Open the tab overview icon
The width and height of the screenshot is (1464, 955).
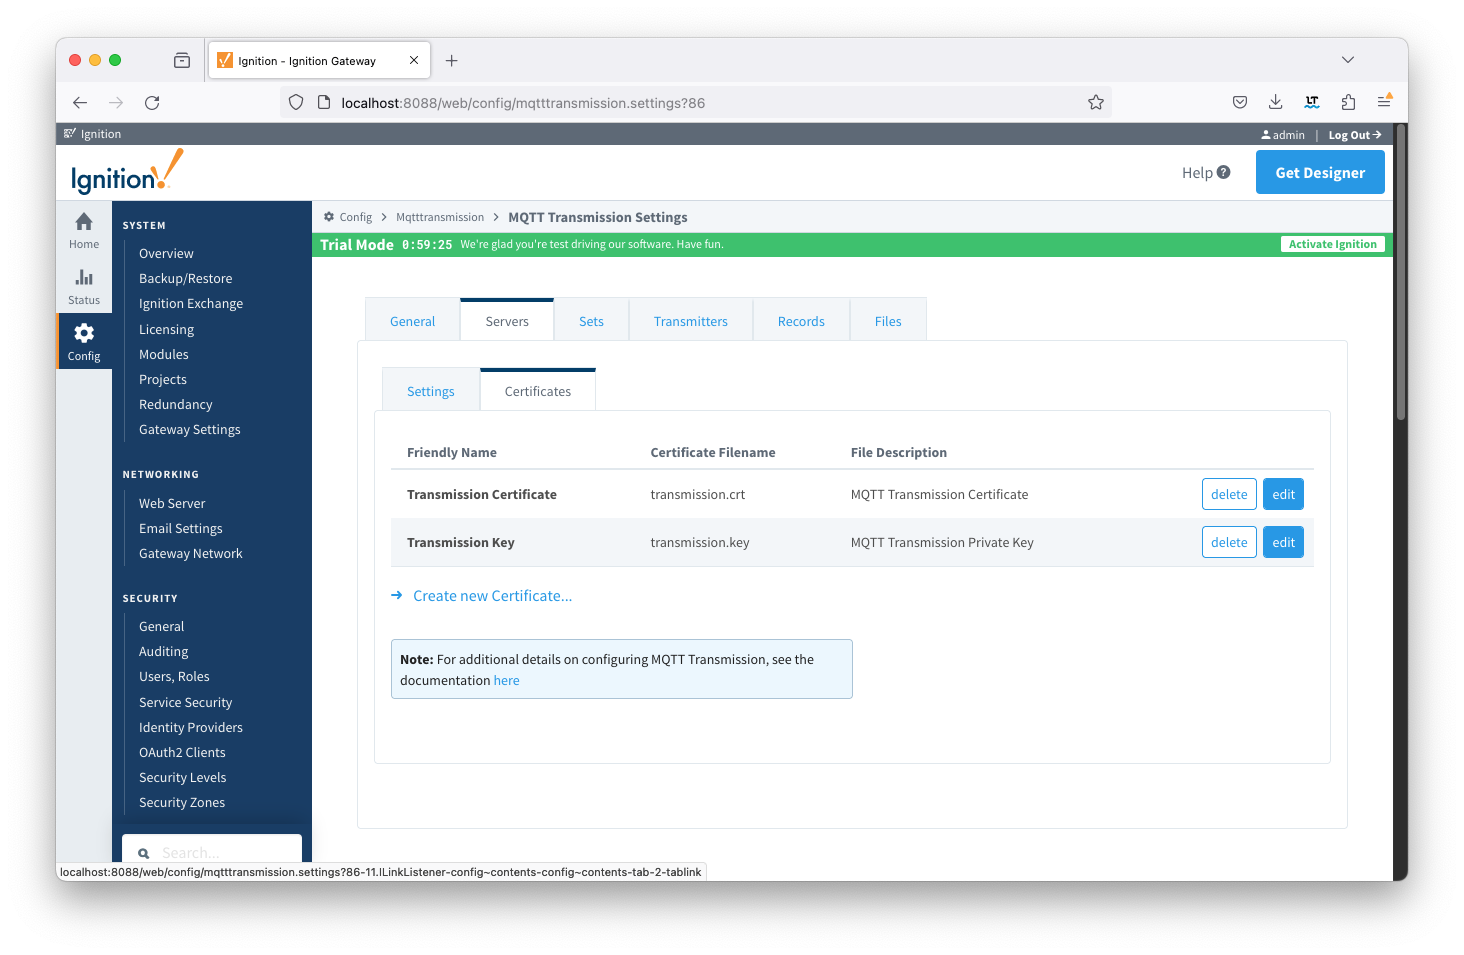(x=182, y=60)
